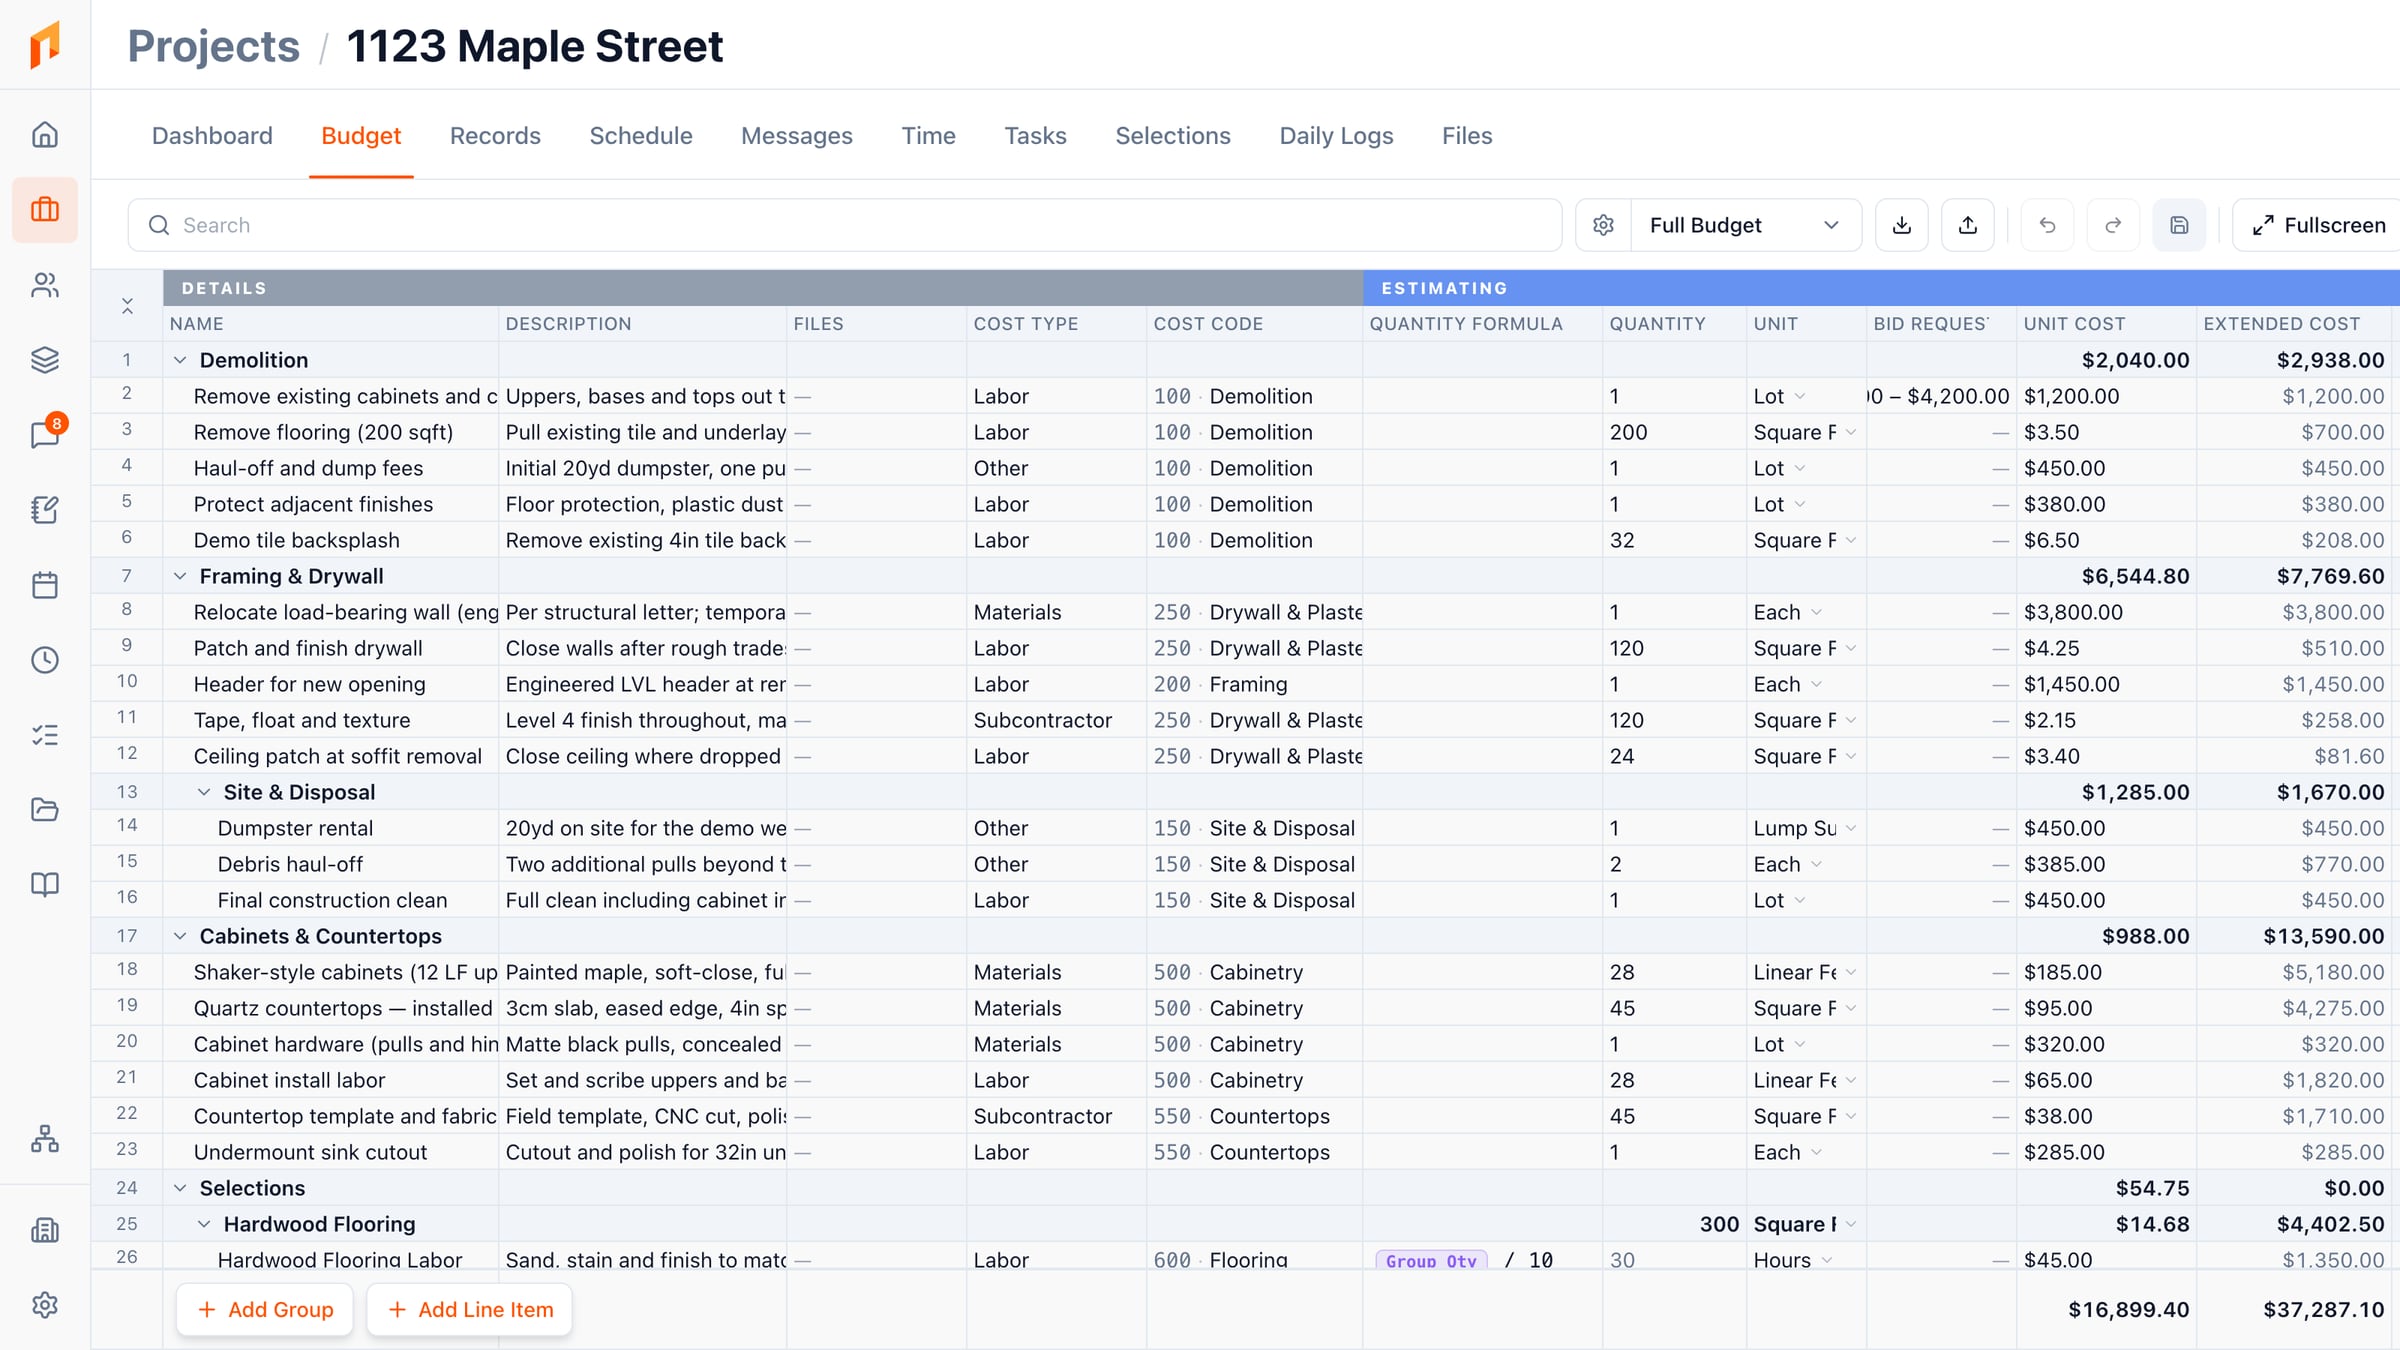Open unit dropdown for Shaker-style cabinets row
This screenshot has height=1350, width=2400.
click(x=1851, y=972)
